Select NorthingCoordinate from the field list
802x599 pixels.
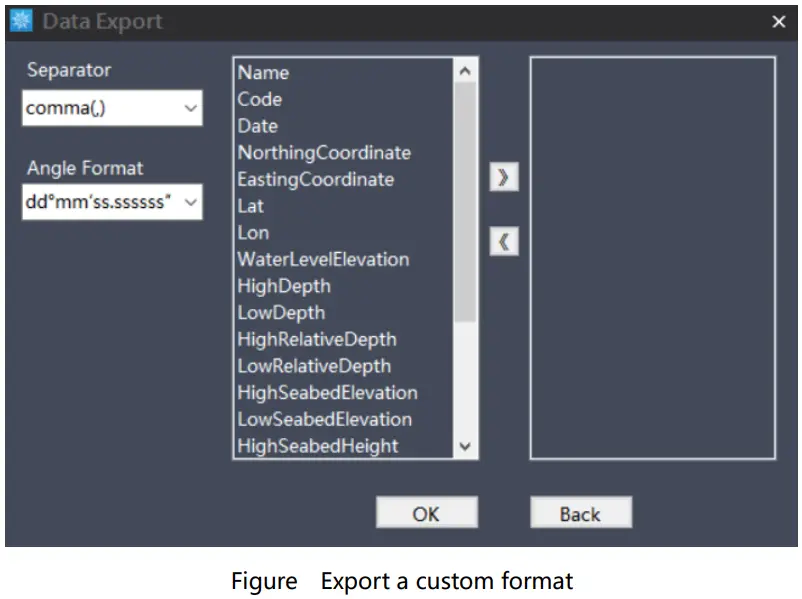322,152
